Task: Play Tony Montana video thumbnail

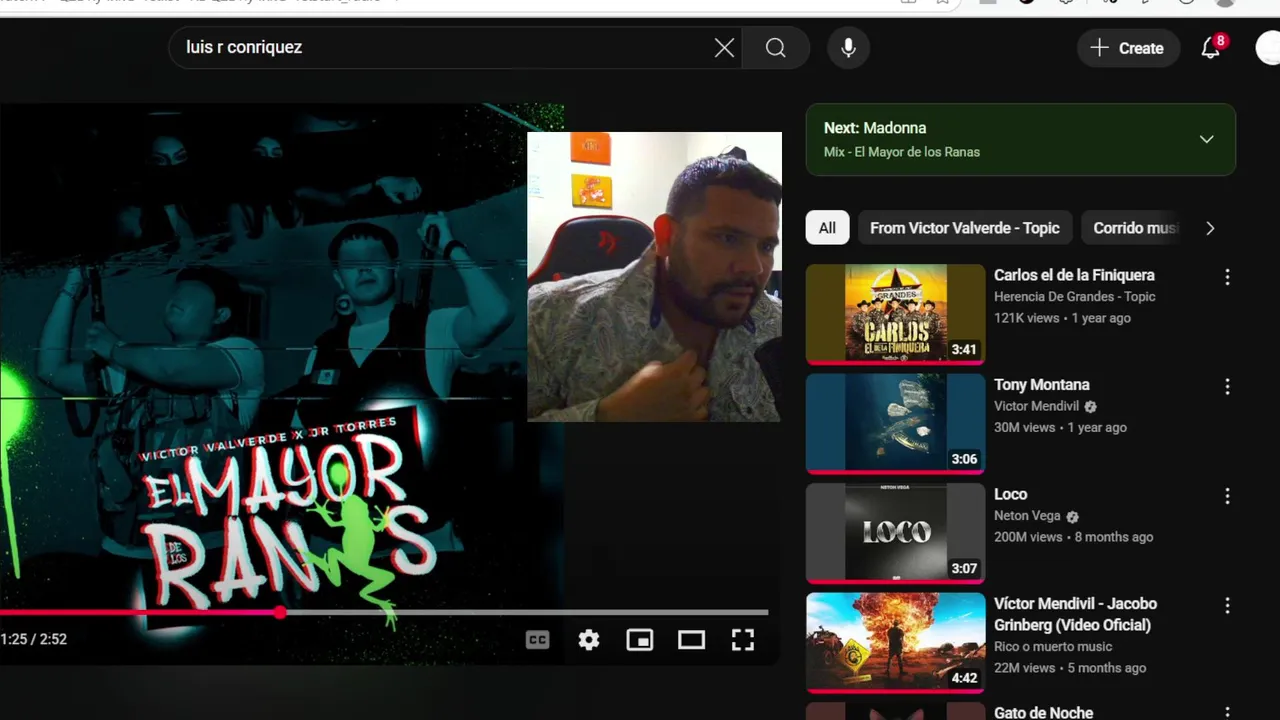Action: pyautogui.click(x=895, y=424)
